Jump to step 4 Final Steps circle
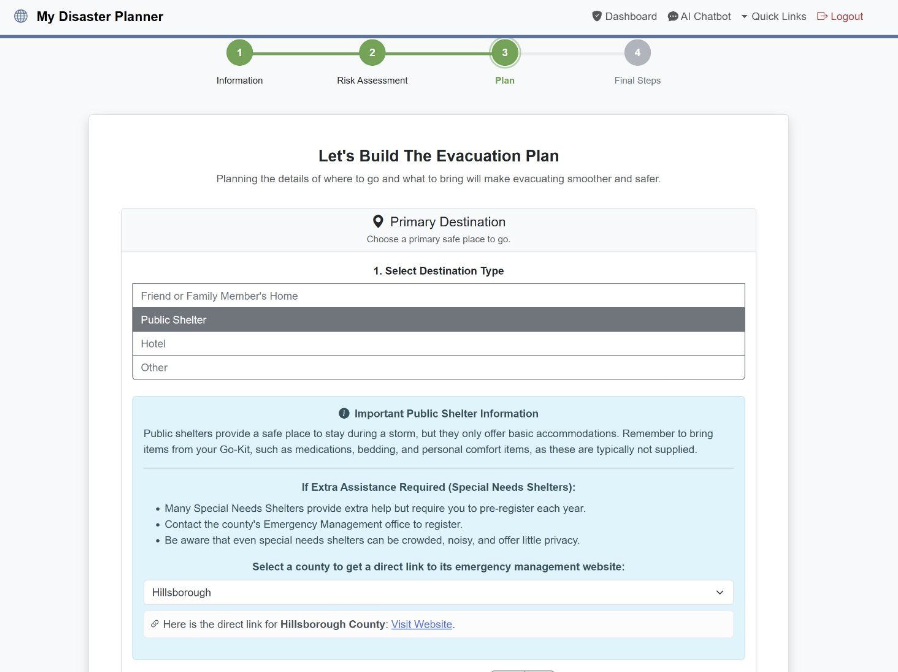The width and height of the screenshot is (898, 672). (x=637, y=53)
